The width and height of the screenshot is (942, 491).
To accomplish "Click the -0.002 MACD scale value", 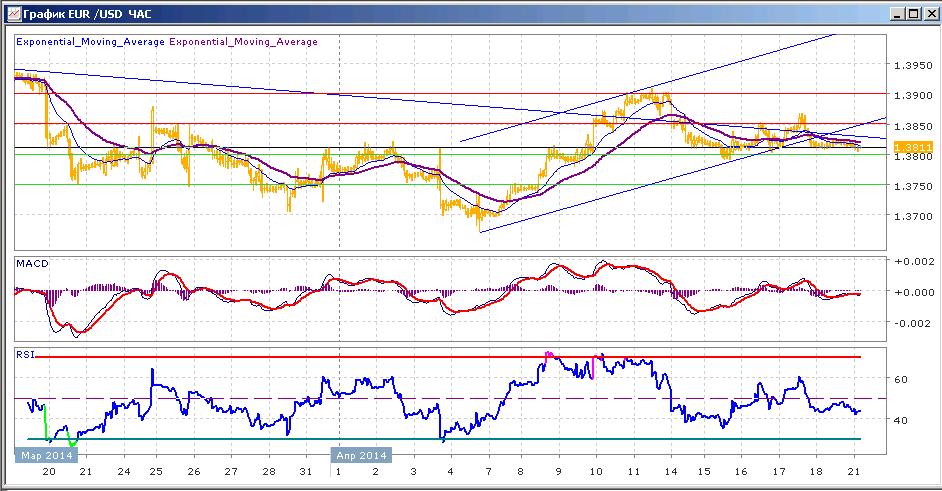I will pos(914,323).
